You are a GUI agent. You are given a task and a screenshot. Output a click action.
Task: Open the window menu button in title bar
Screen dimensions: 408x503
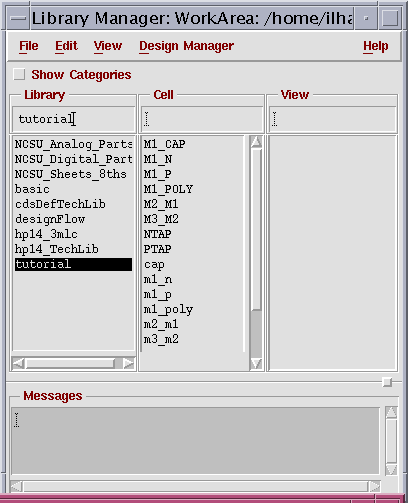tap(18, 18)
